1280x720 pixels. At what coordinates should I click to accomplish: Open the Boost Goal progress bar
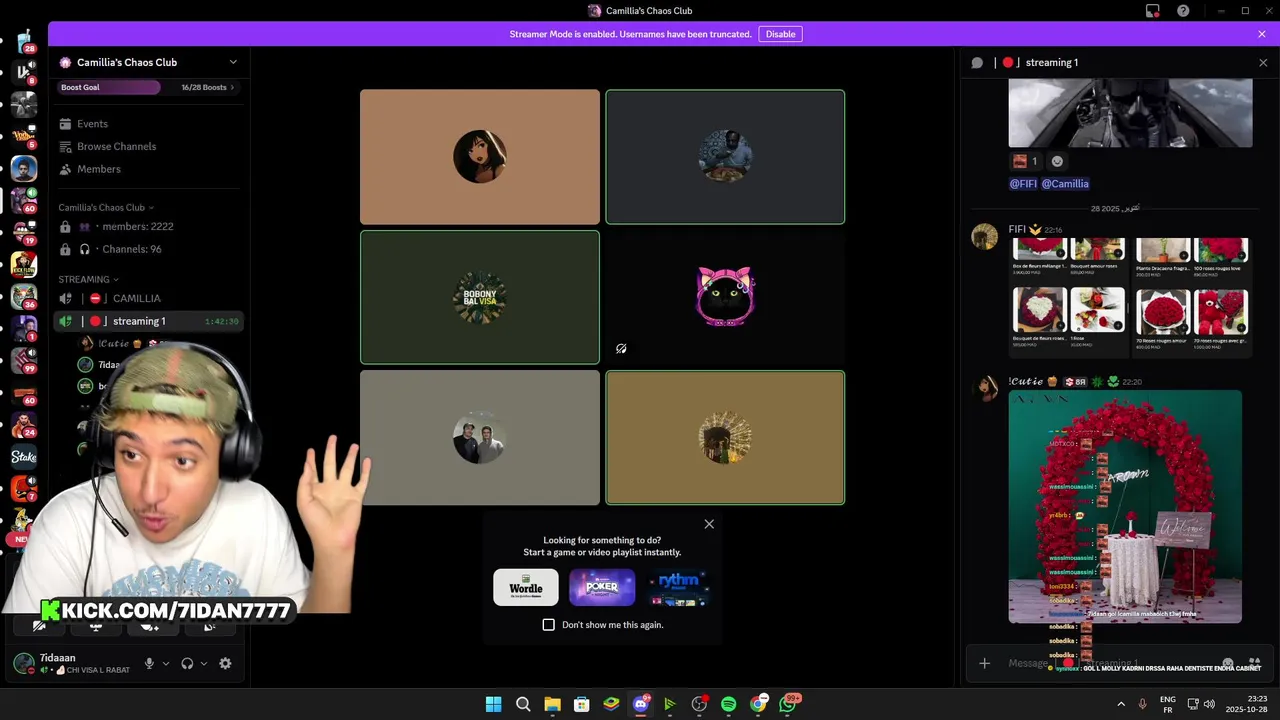pos(108,87)
